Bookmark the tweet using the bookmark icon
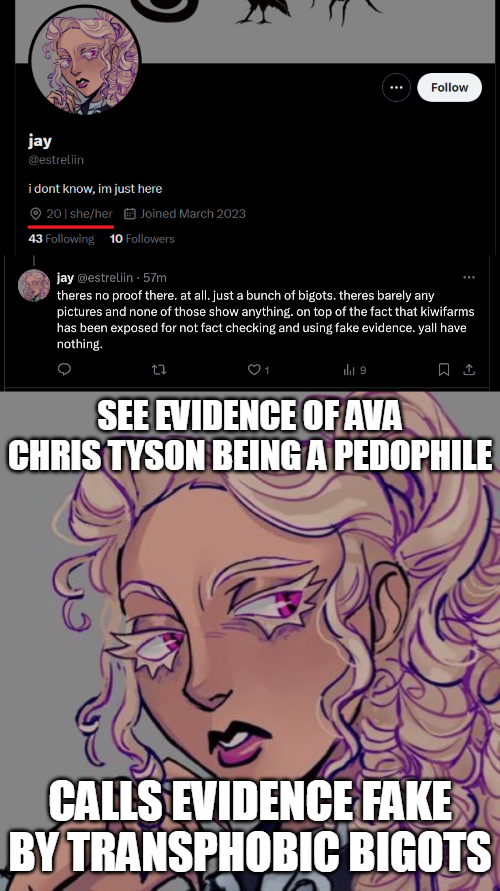The width and height of the screenshot is (500, 891). pyautogui.click(x=444, y=370)
